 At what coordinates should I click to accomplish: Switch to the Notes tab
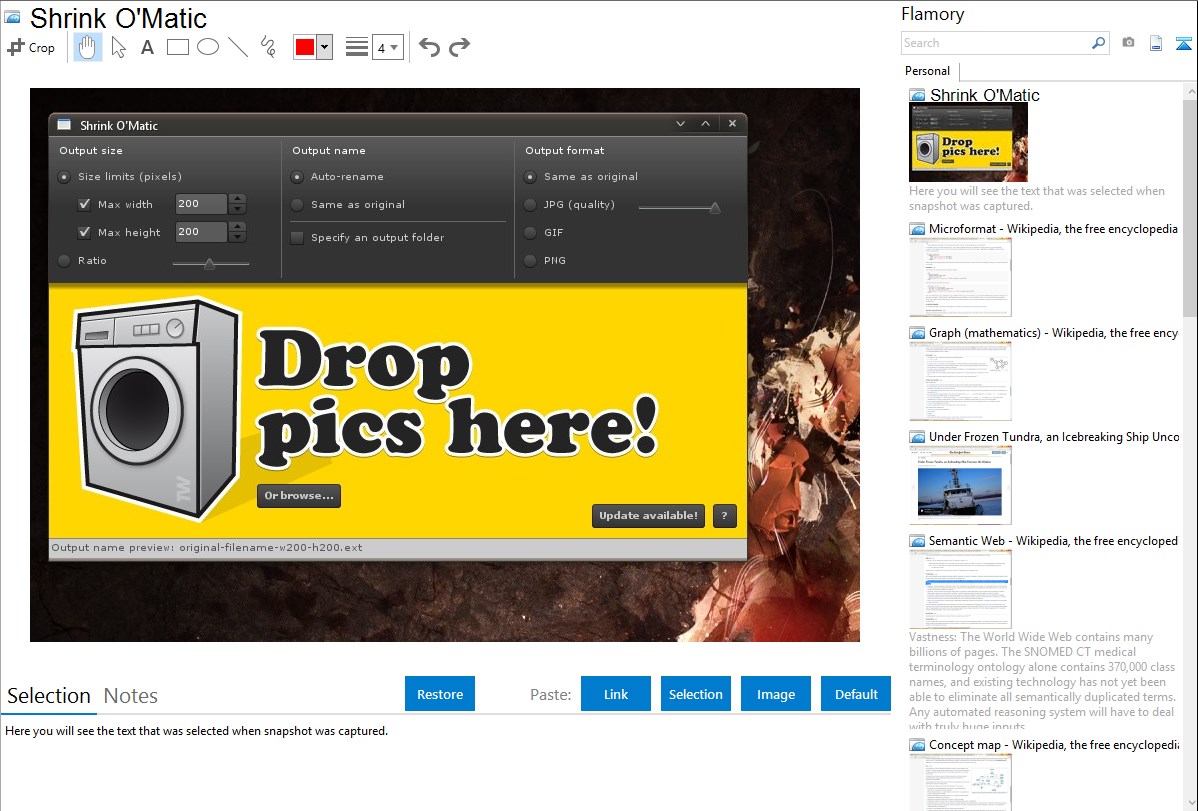point(131,696)
